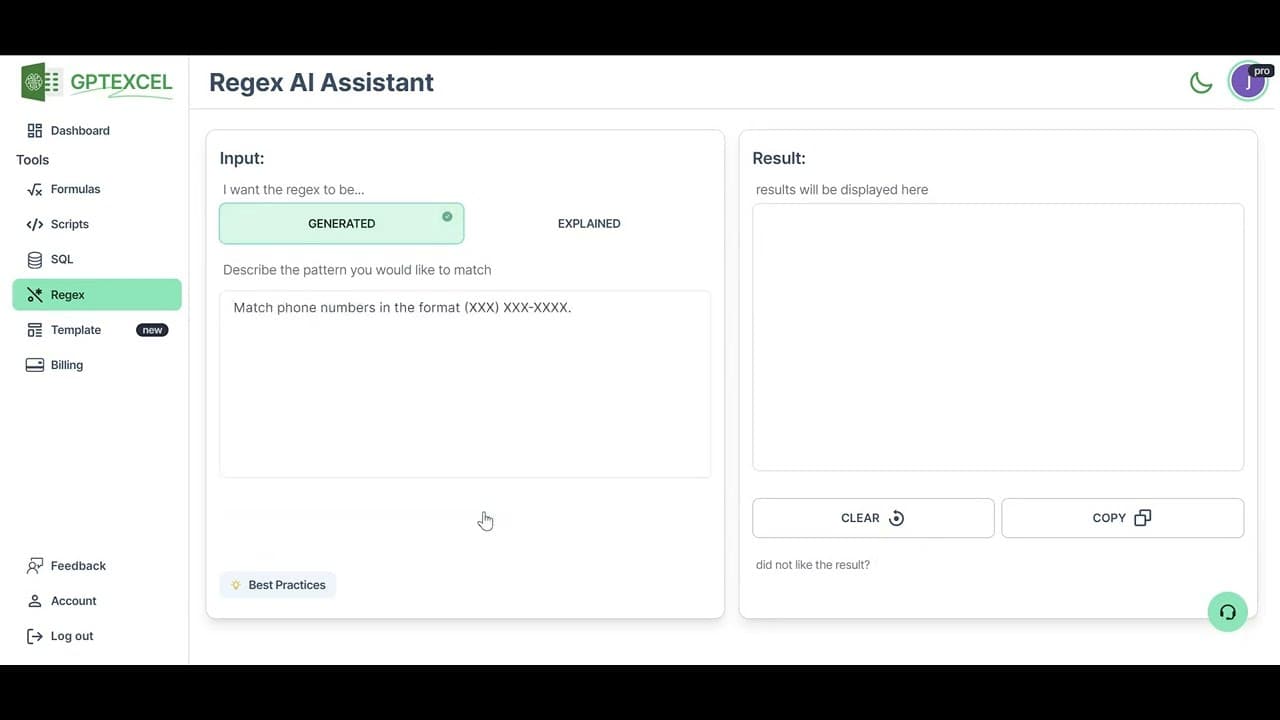Click the pattern description text box
This screenshot has height=720, width=1280.
[x=464, y=383]
